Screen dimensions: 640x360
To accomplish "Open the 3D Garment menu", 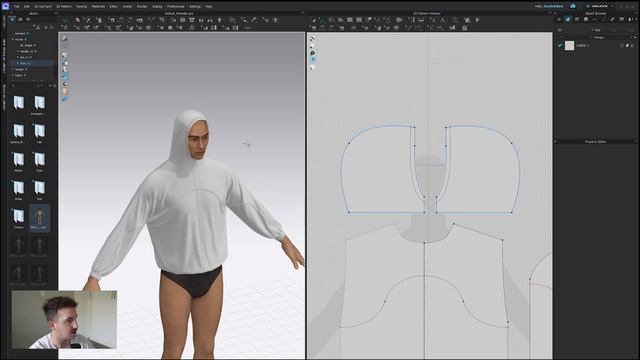I will tap(43, 7).
